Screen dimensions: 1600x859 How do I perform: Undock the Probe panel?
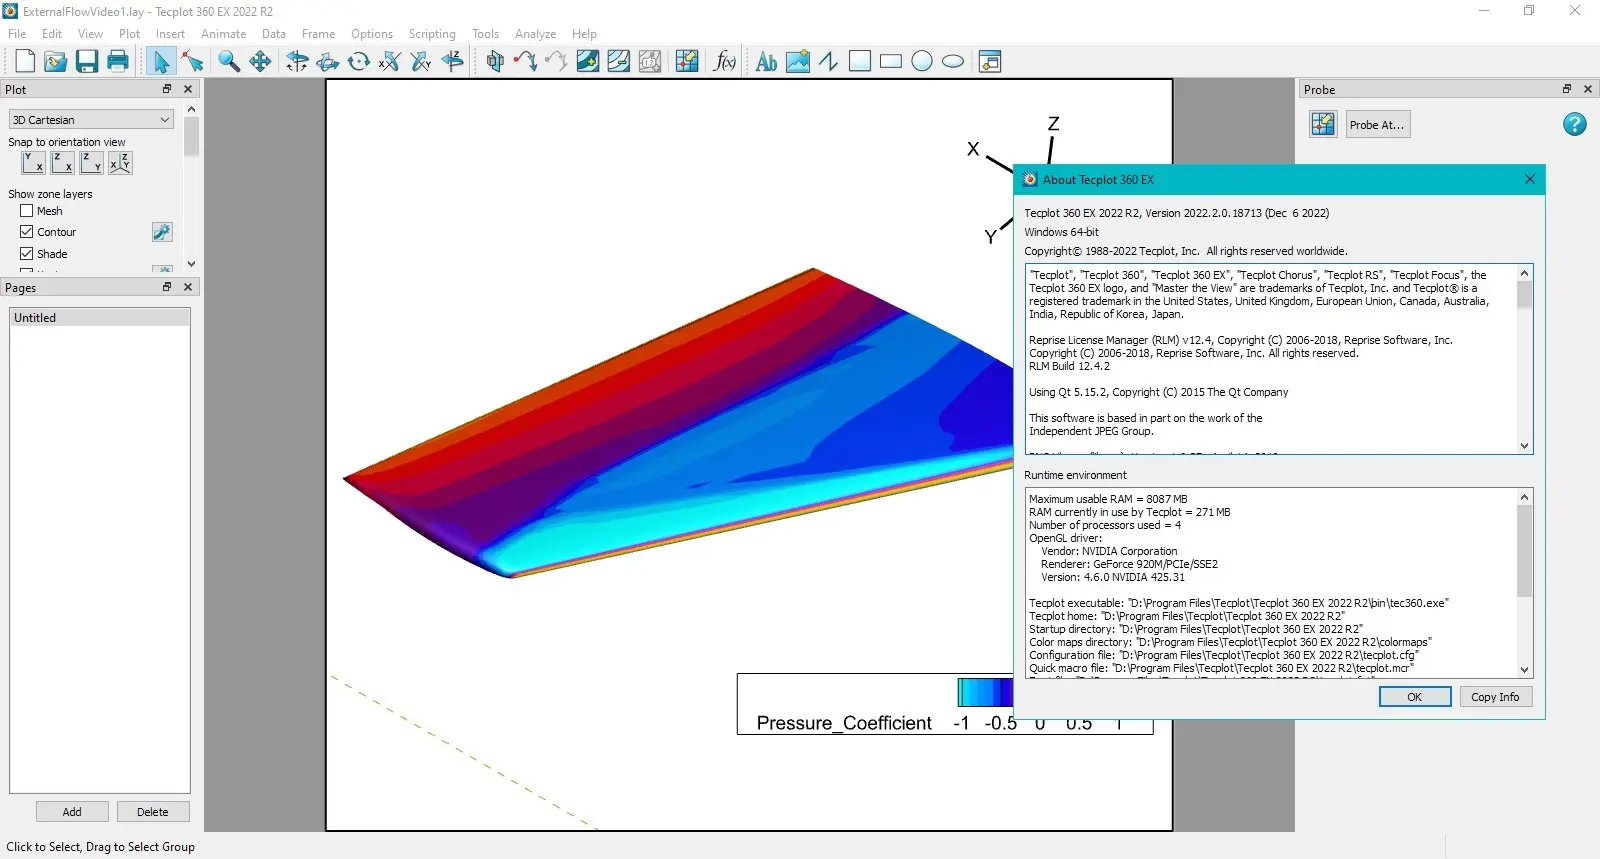pyautogui.click(x=1567, y=89)
